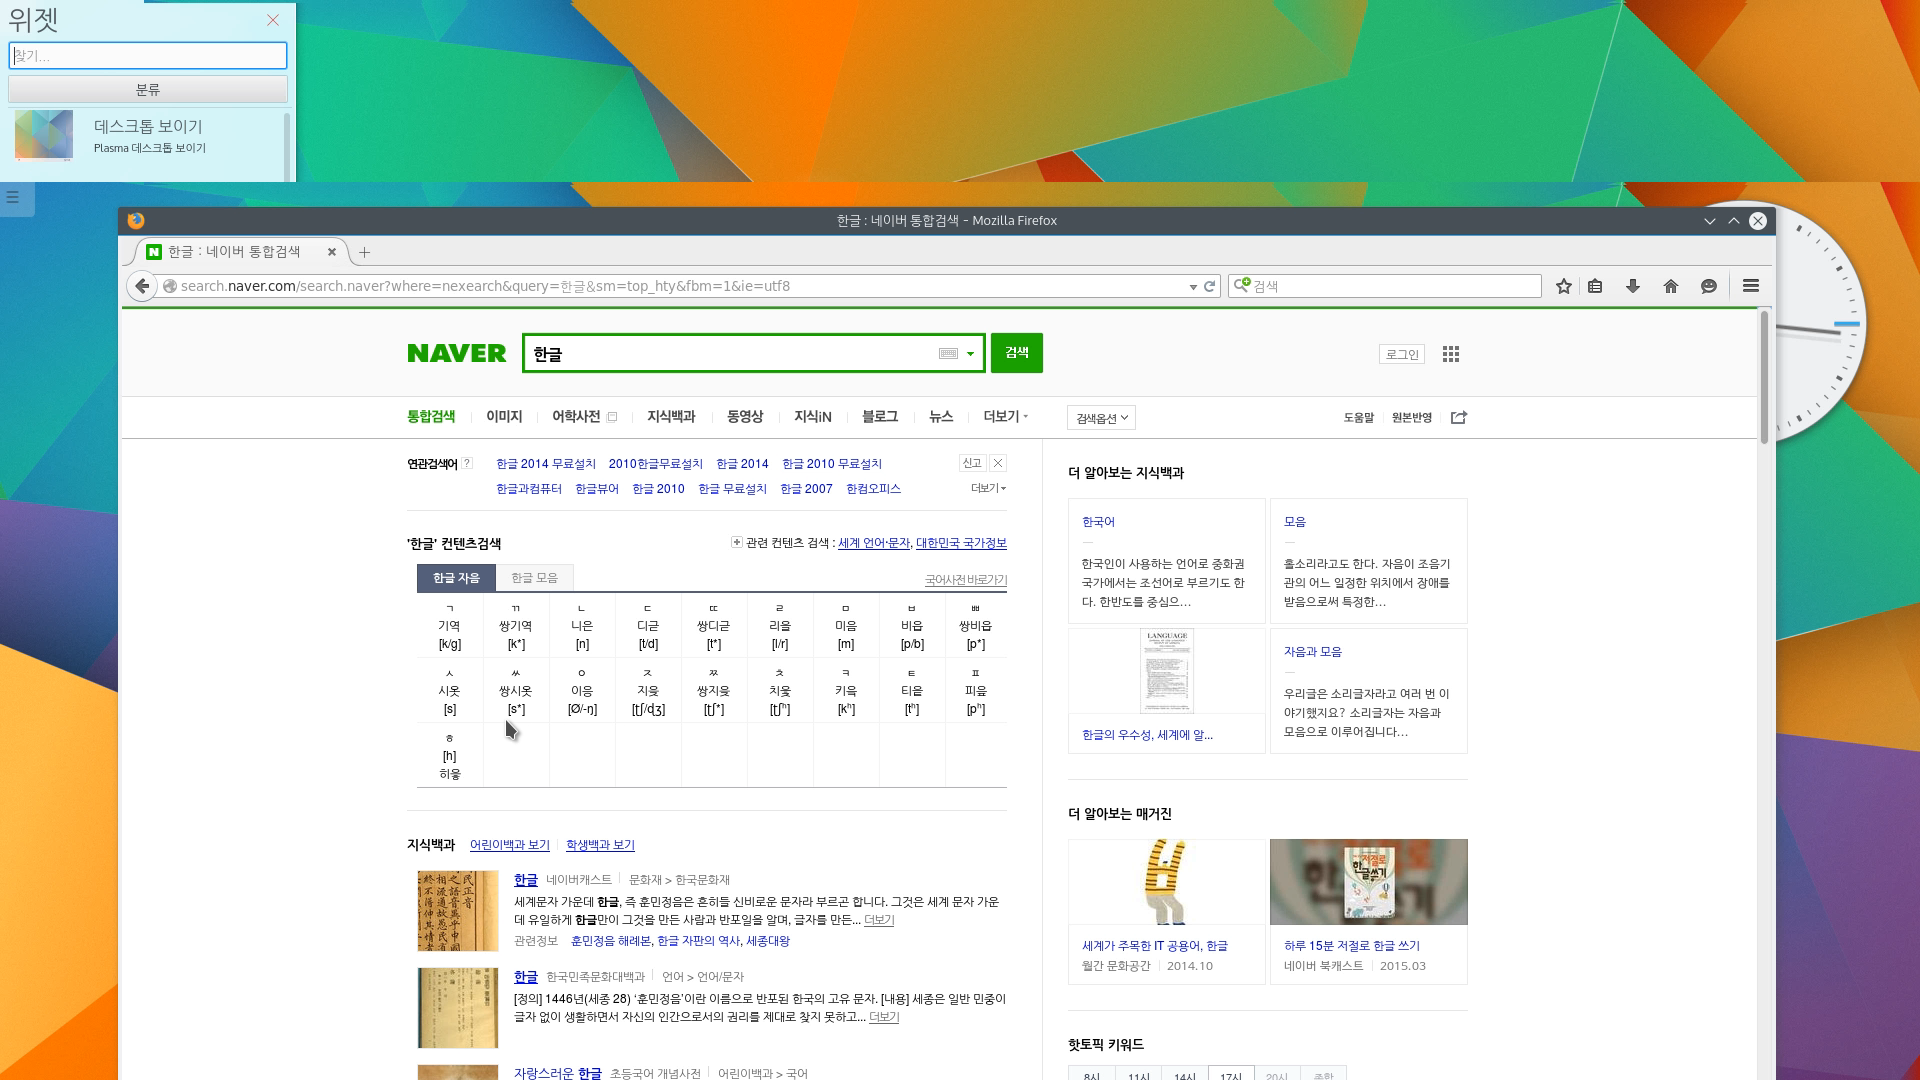Expand the 더보기 menu in search tabs

click(x=1005, y=416)
